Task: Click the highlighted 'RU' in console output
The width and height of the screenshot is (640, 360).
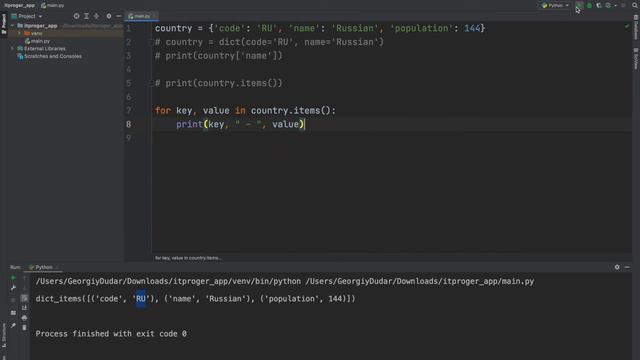Action: tap(140, 299)
